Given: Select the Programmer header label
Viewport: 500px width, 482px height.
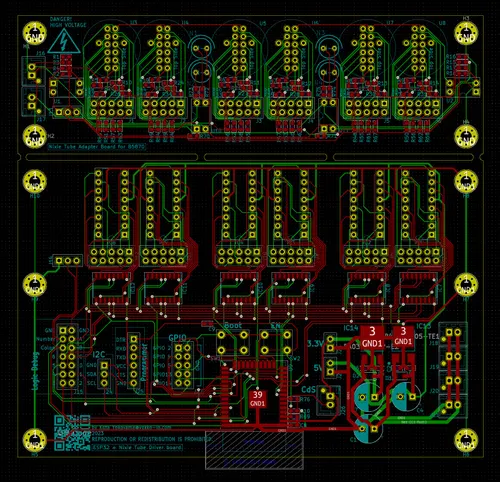Looking at the screenshot, I should point(144,362).
